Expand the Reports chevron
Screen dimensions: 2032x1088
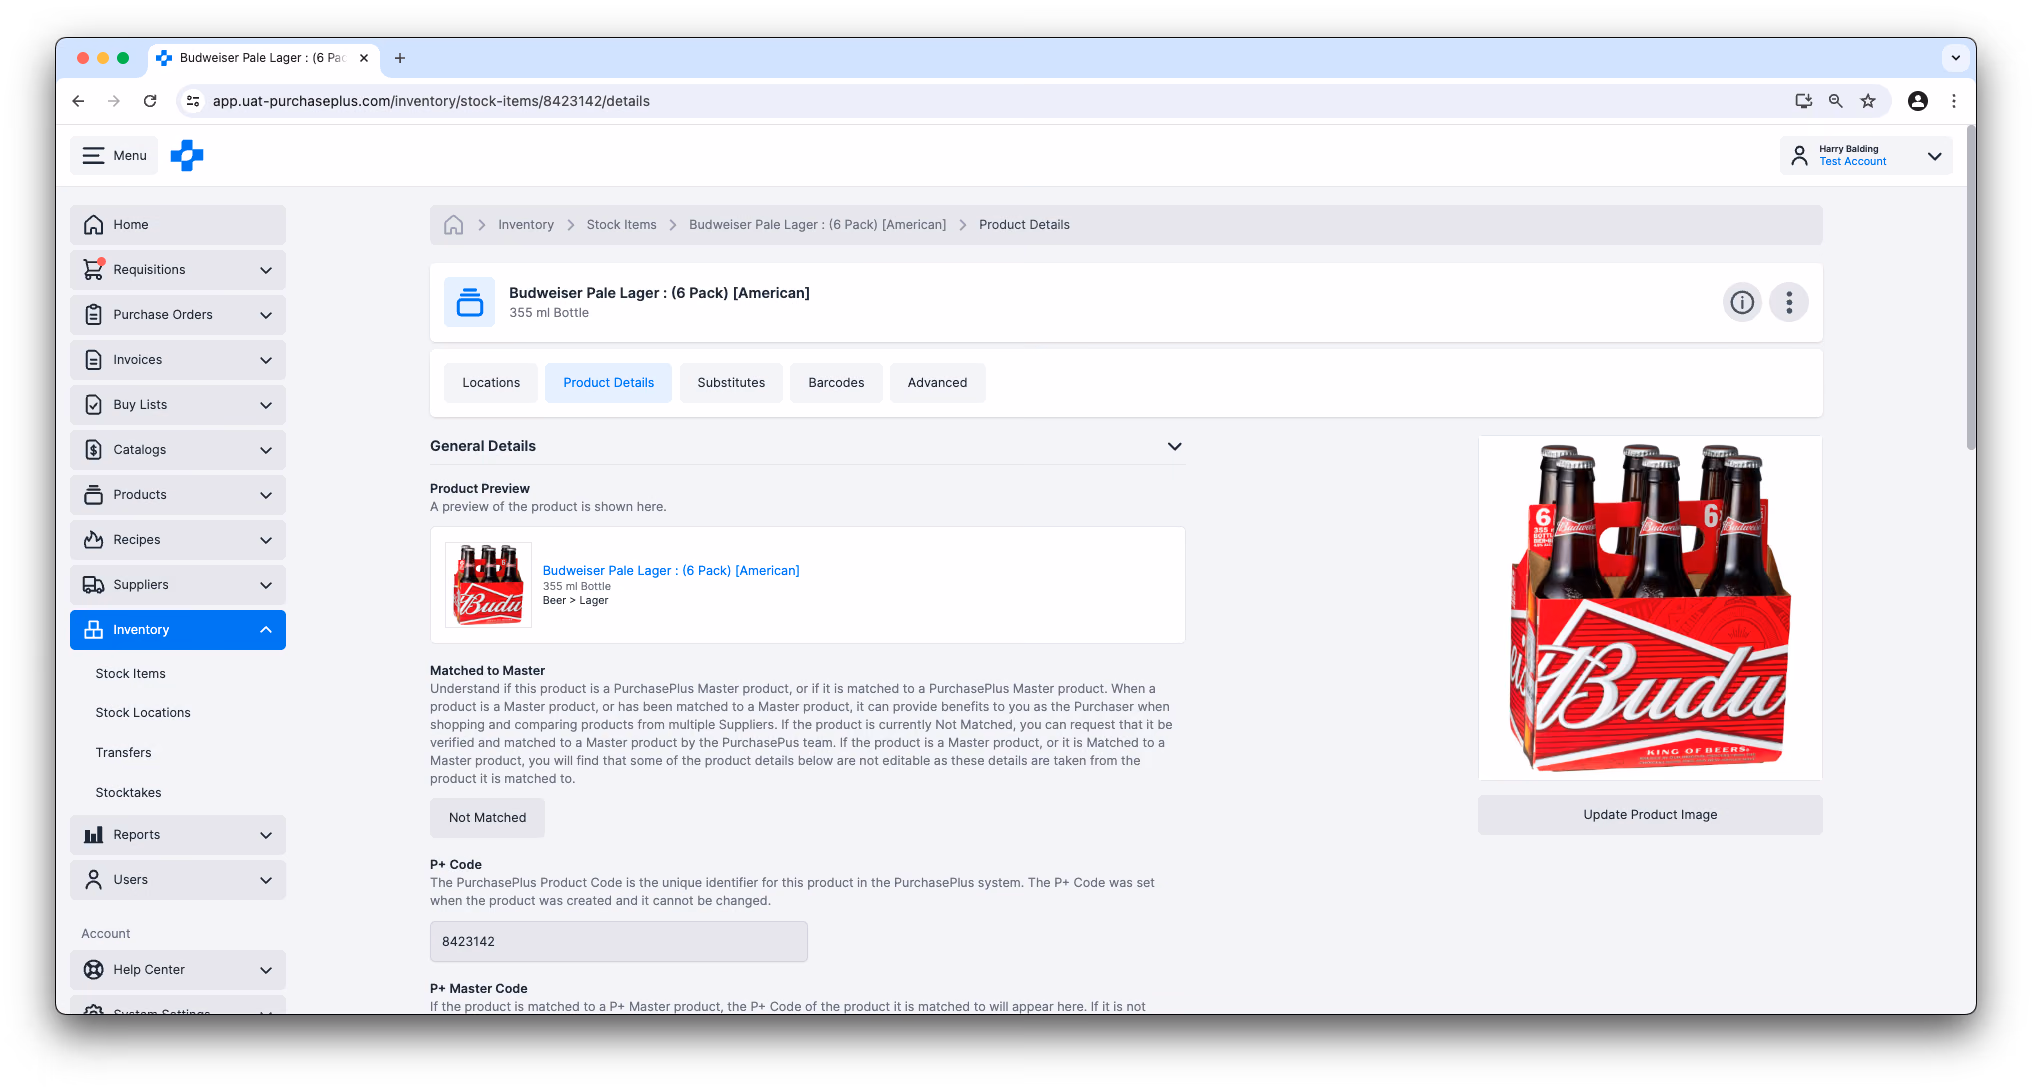[x=266, y=835]
